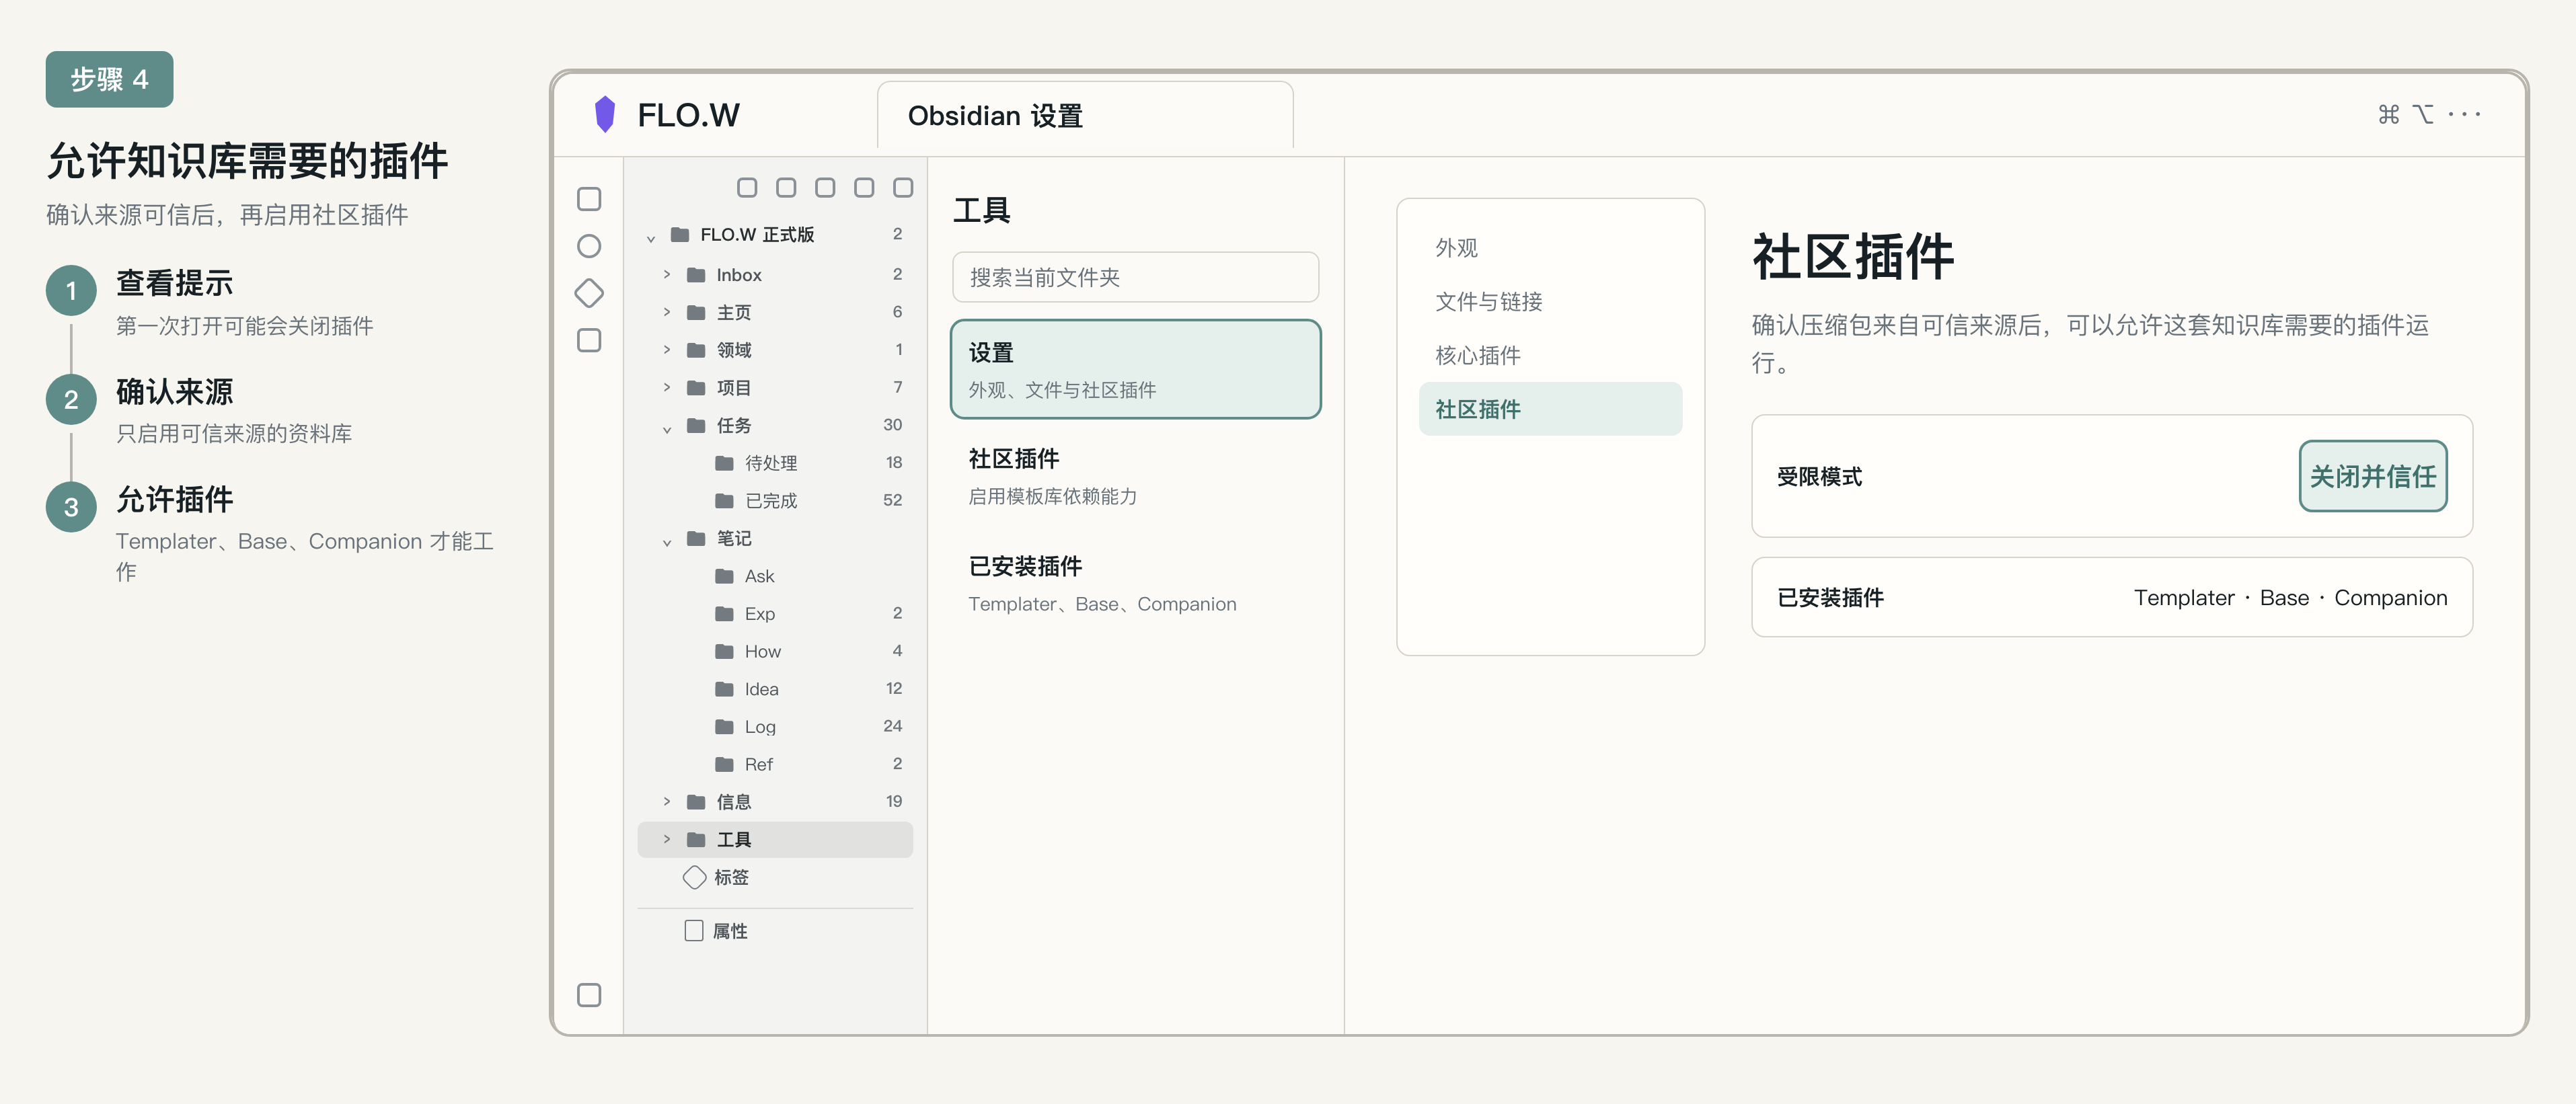Click the purple Obsidian logo icon
Image resolution: width=2576 pixels, height=1104 pixels.
pos(604,114)
